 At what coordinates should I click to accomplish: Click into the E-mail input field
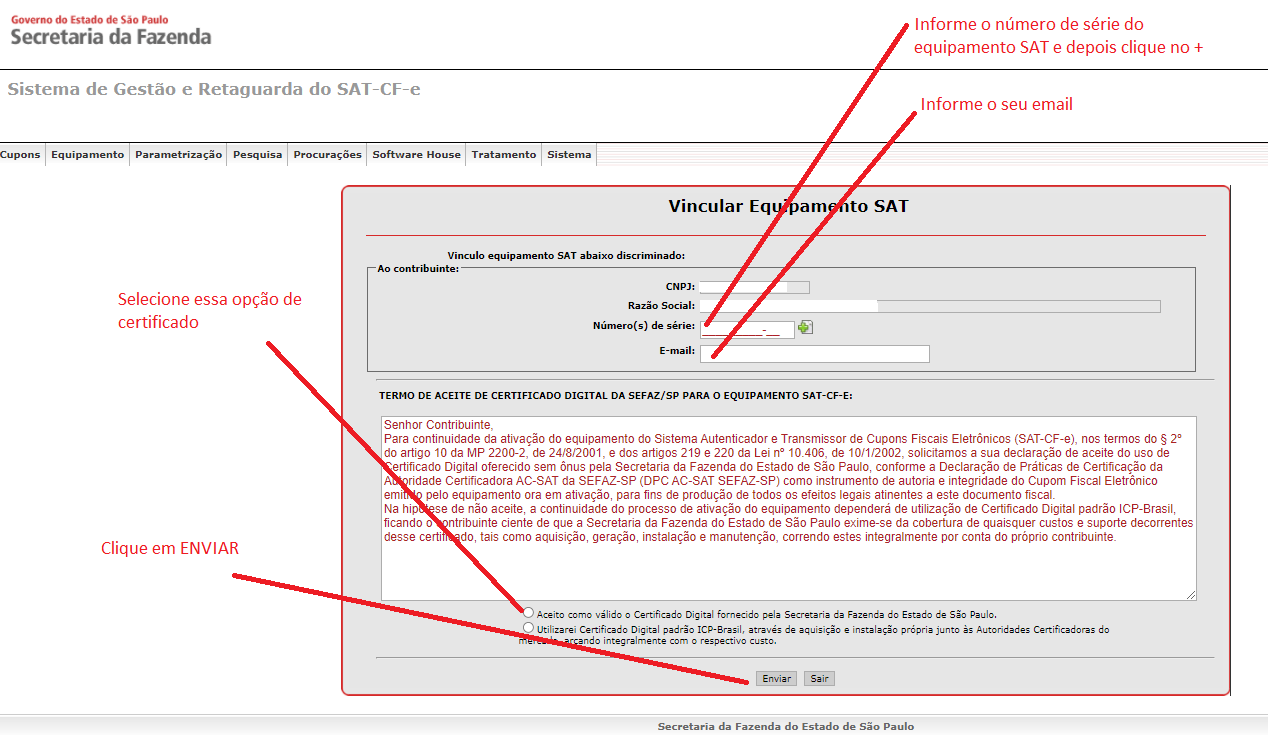point(814,353)
